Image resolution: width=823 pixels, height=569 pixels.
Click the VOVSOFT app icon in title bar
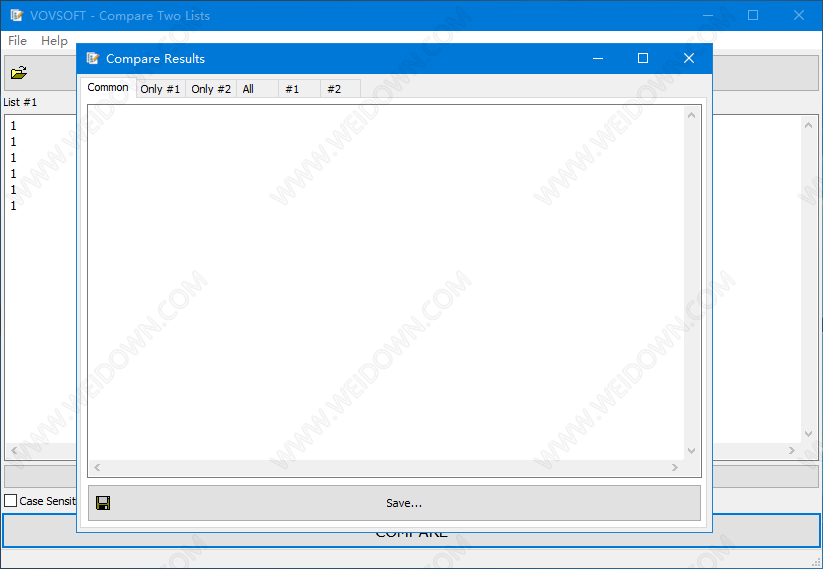point(17,15)
